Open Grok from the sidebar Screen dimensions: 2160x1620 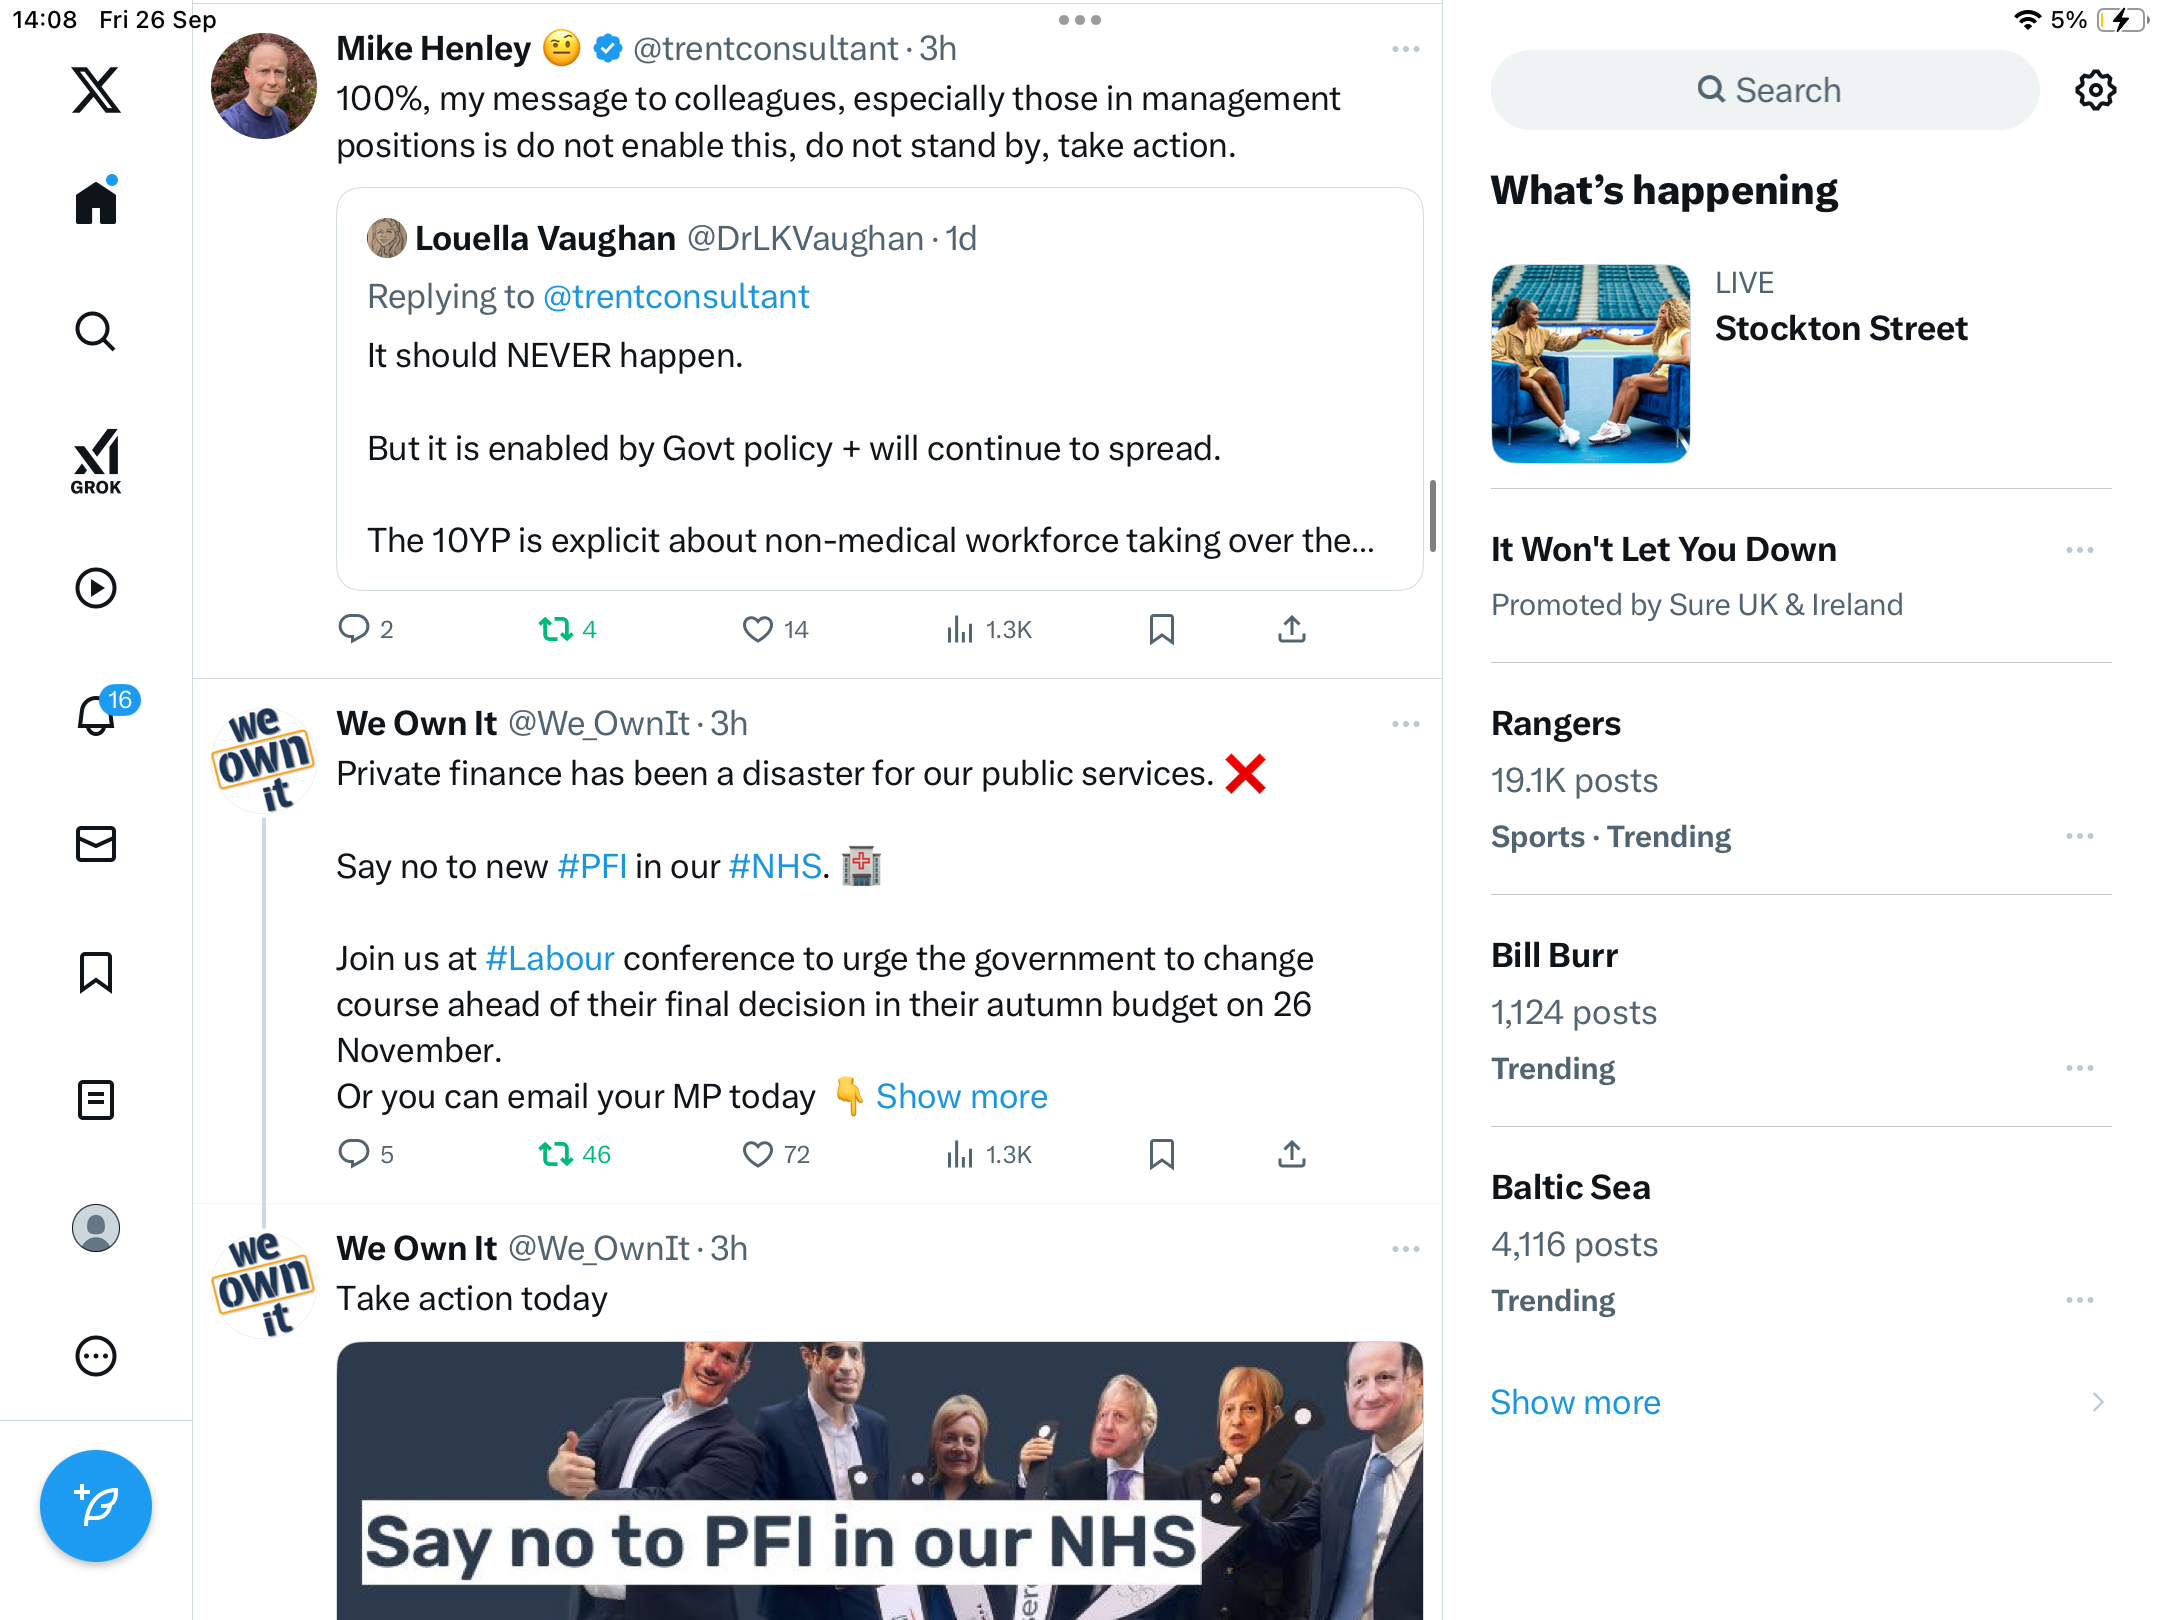[96, 461]
